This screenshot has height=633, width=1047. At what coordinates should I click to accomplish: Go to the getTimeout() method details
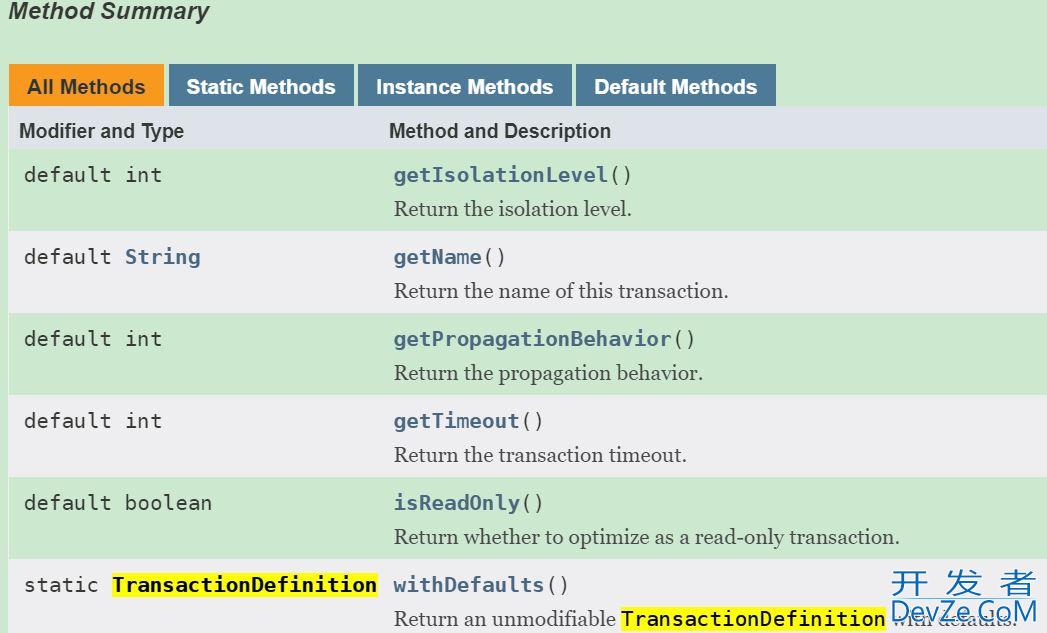point(457,421)
